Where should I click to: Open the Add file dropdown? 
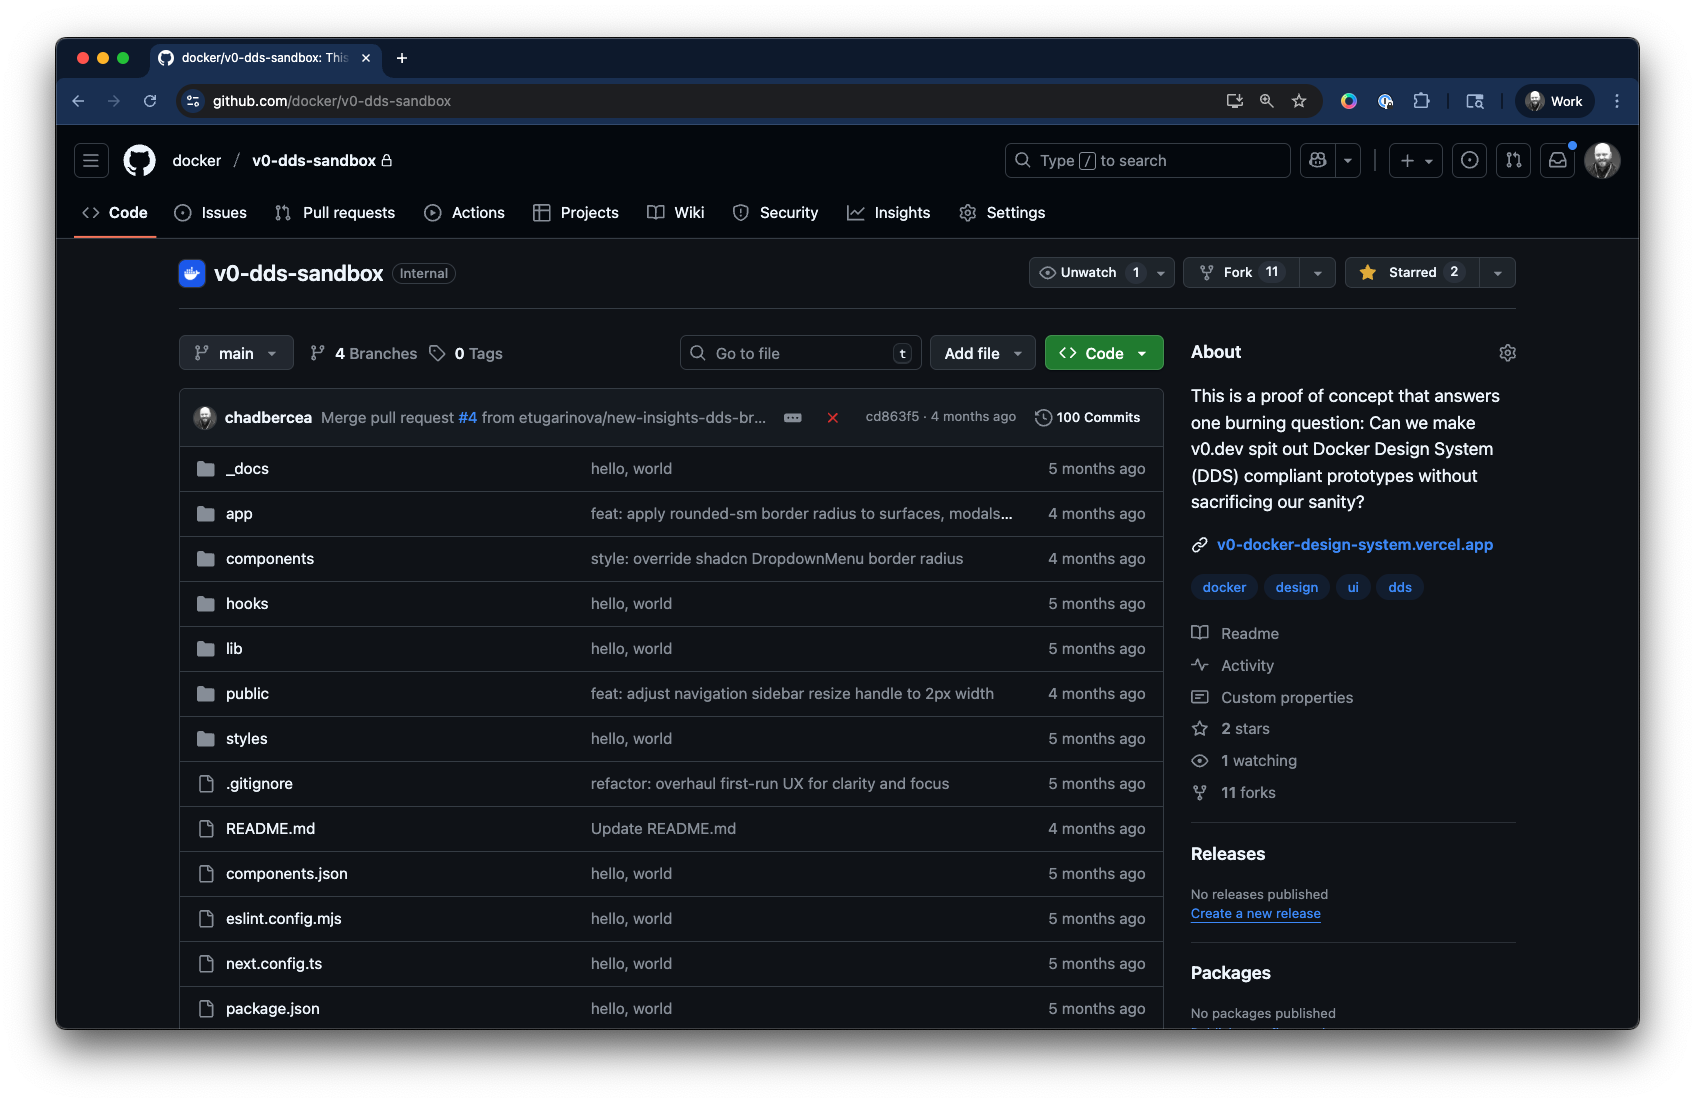coord(982,352)
